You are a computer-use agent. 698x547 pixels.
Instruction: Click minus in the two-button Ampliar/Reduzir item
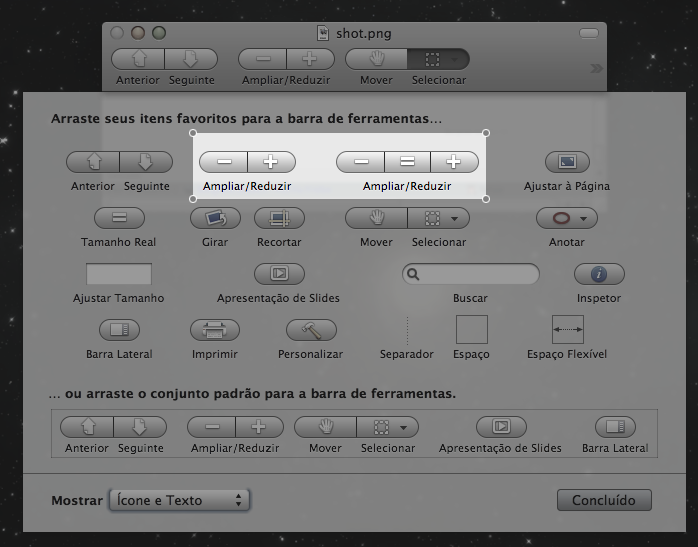tap(223, 162)
